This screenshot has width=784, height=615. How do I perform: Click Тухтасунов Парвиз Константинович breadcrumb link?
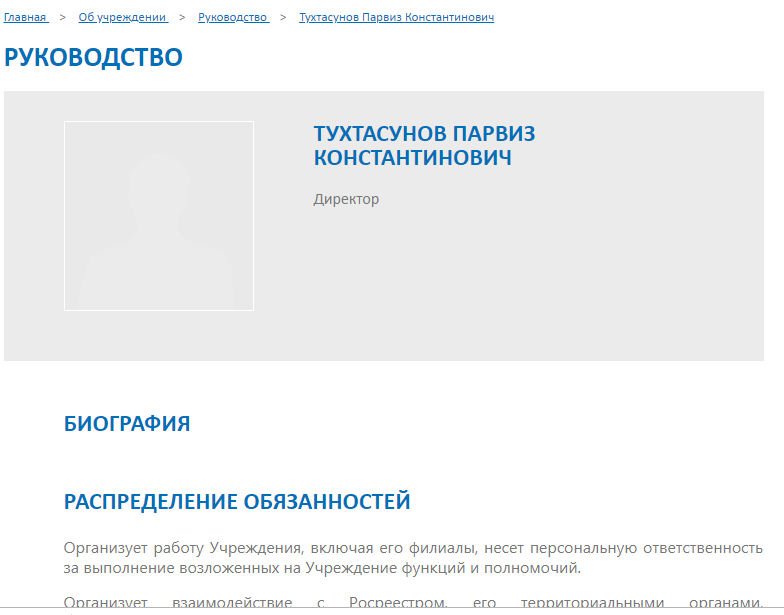pyautogui.click(x=396, y=17)
